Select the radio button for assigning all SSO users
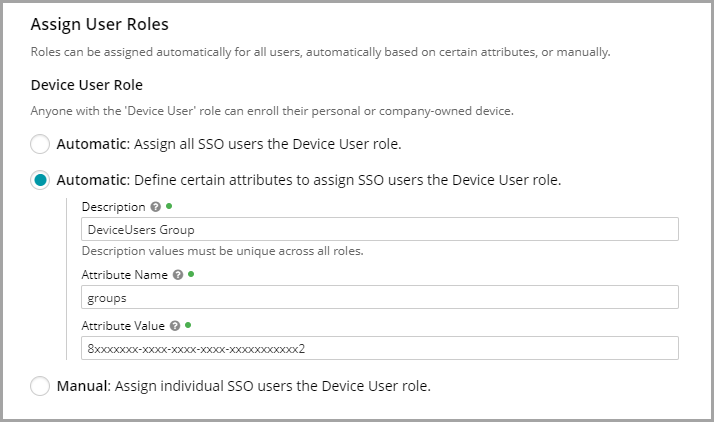Image resolution: width=714 pixels, height=422 pixels. (40, 144)
